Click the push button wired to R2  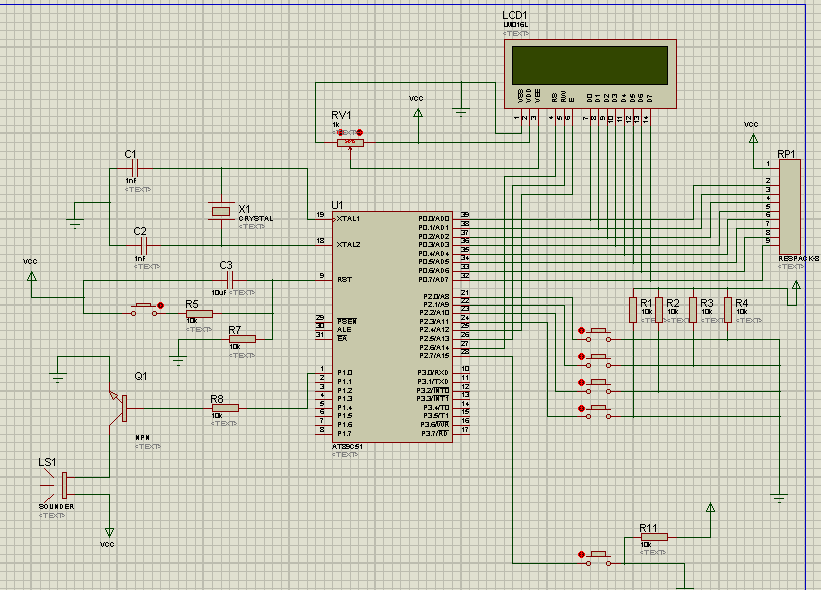click(x=599, y=386)
